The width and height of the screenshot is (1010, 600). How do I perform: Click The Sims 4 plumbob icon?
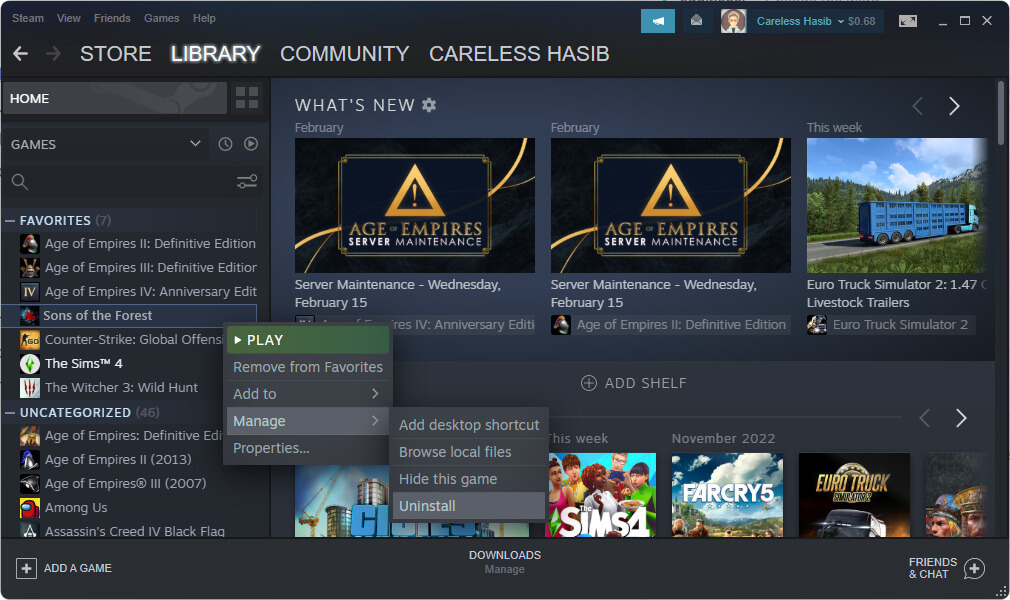[x=30, y=364]
